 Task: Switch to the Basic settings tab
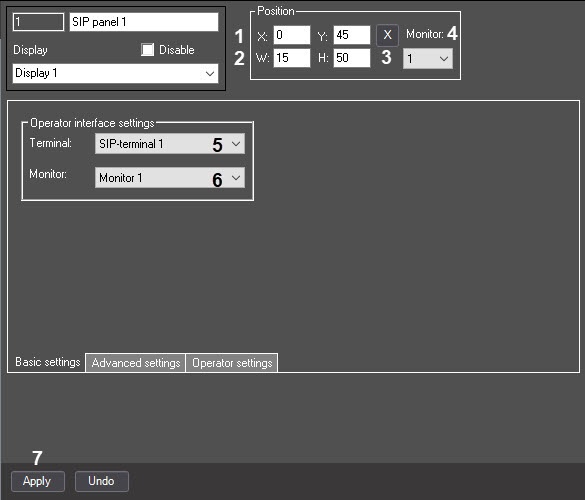(47, 362)
